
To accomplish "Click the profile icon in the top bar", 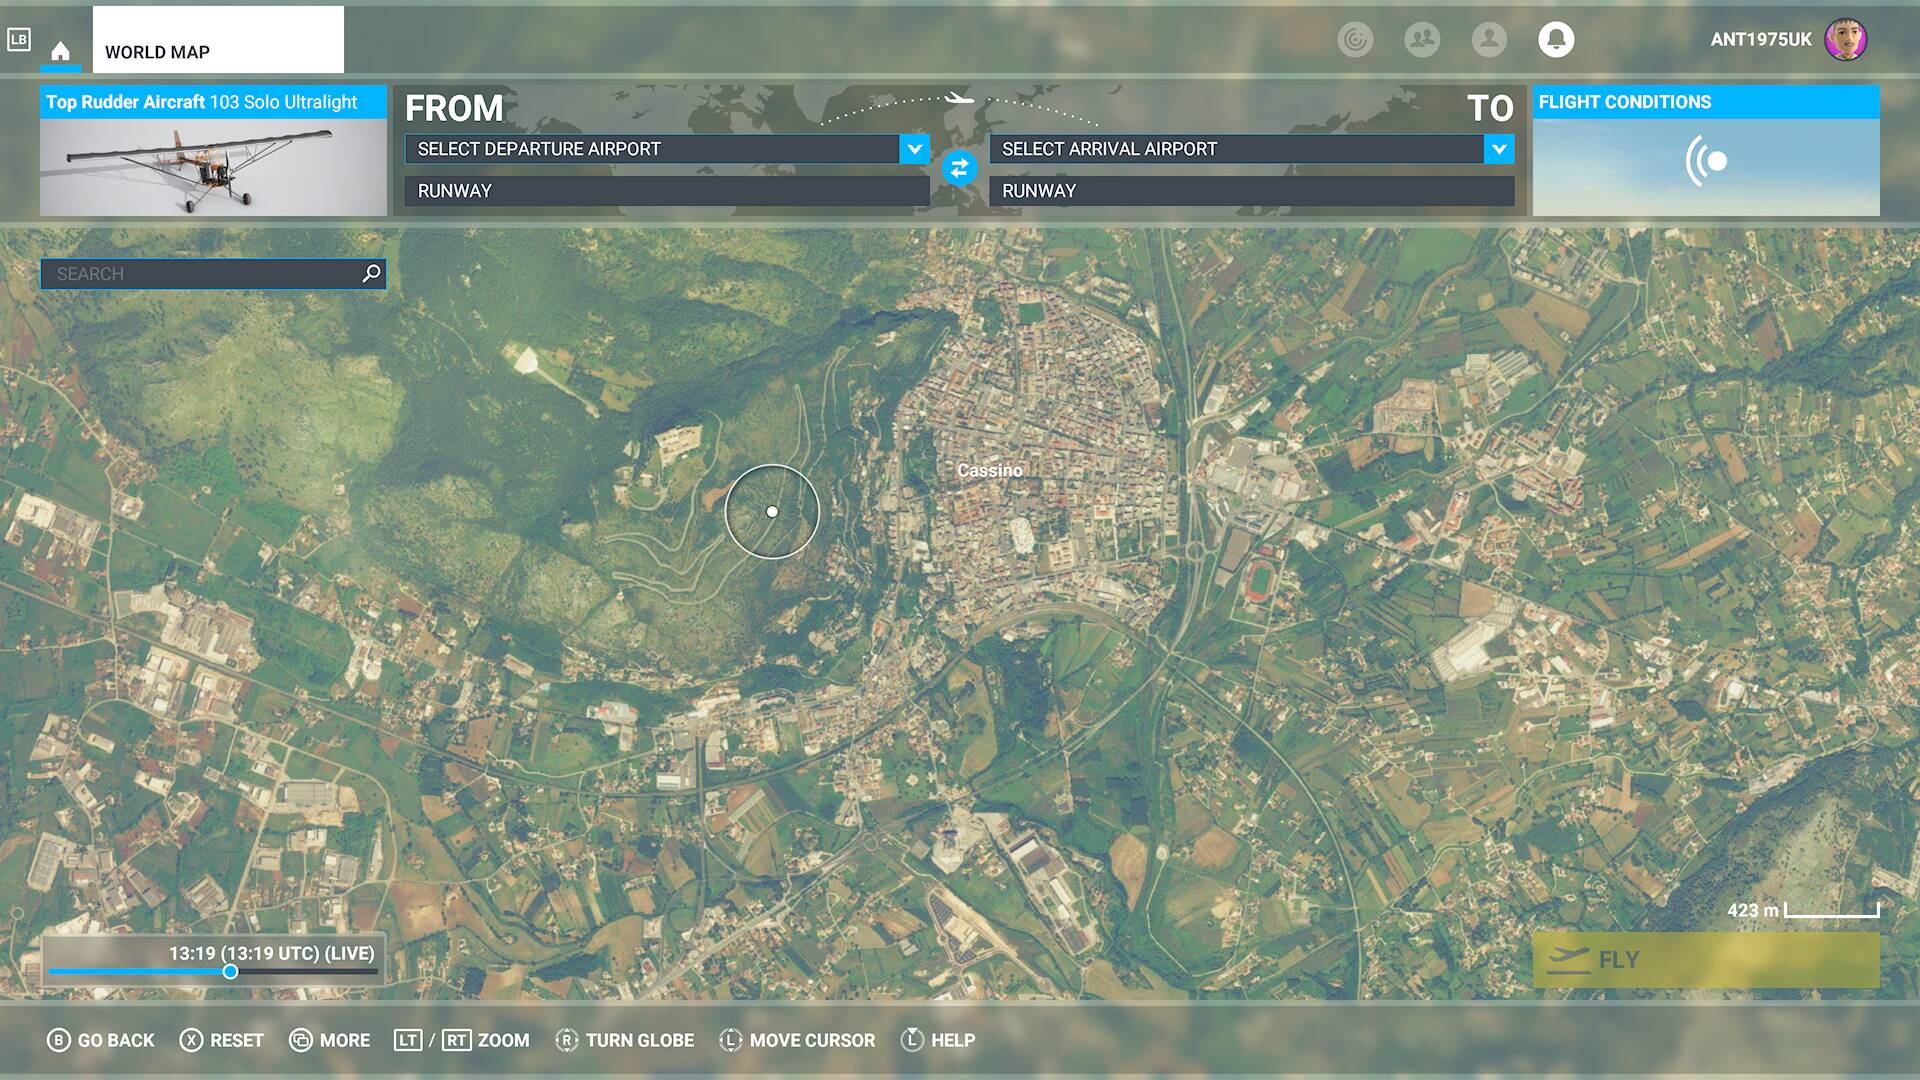I will [x=1489, y=41].
